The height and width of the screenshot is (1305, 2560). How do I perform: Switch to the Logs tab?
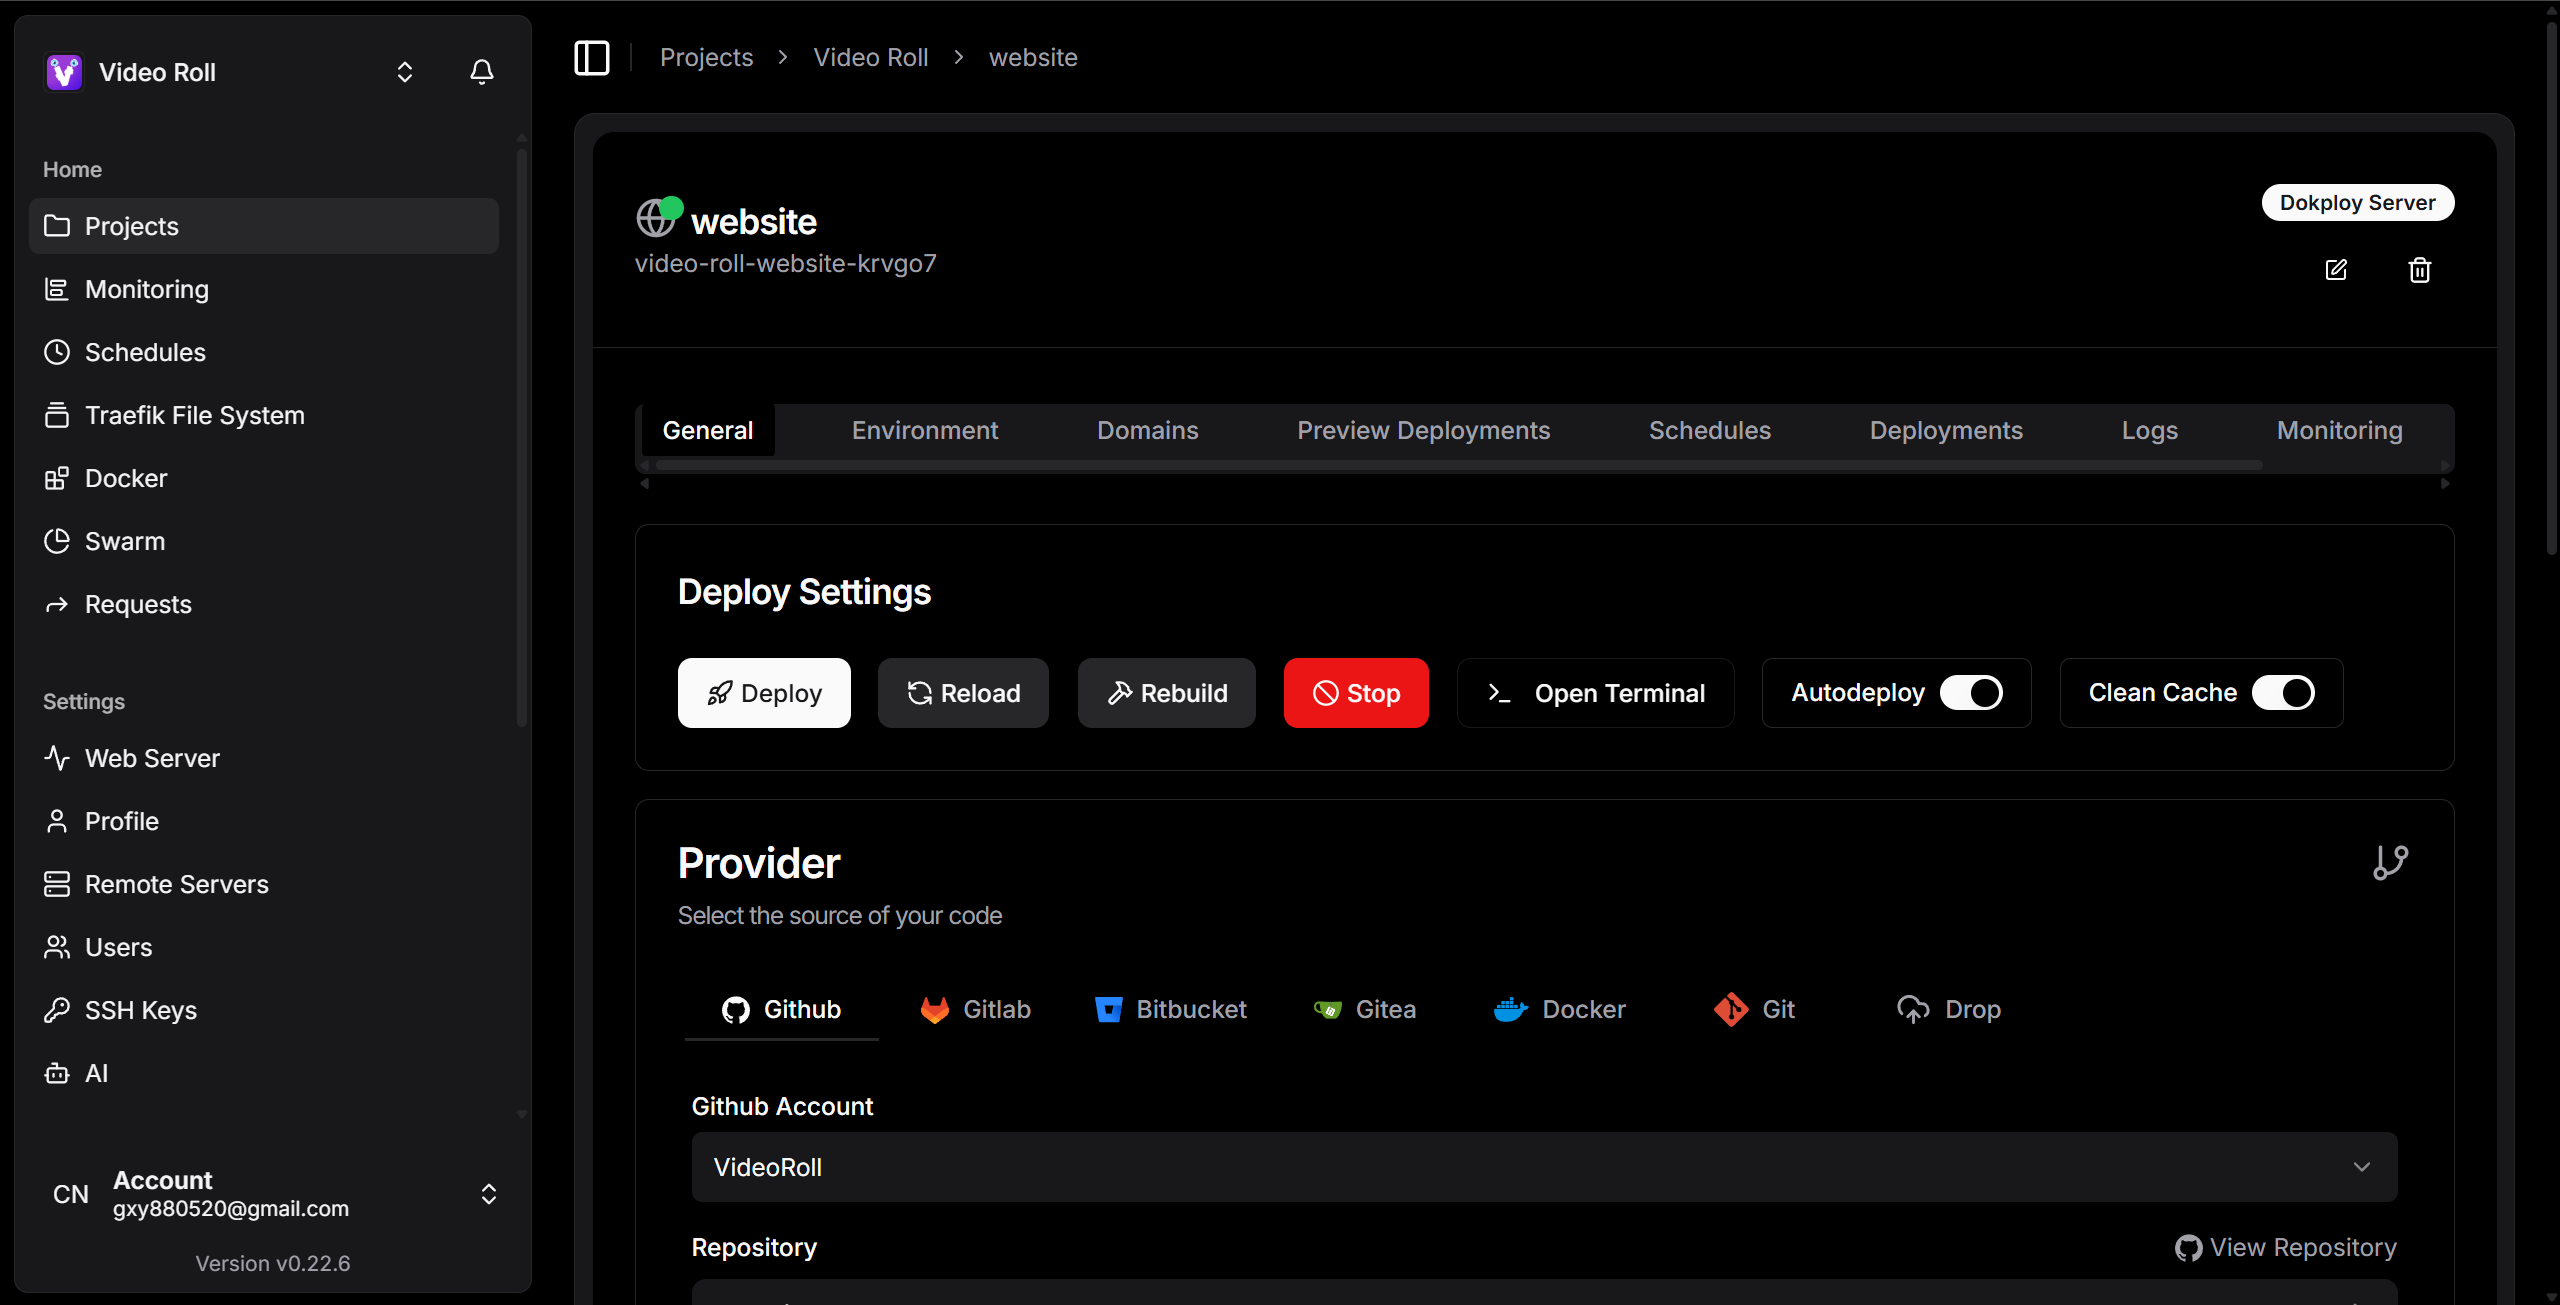(x=2149, y=430)
